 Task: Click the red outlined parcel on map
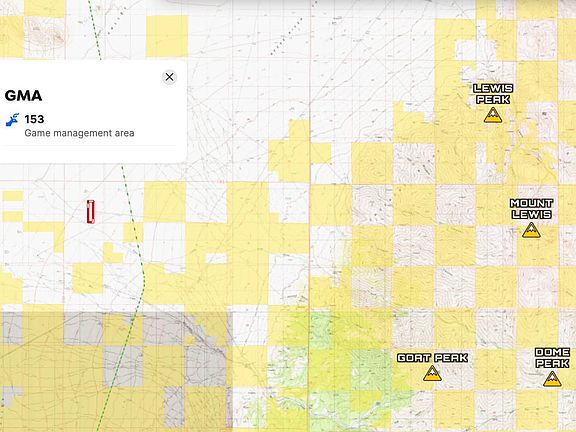91,212
